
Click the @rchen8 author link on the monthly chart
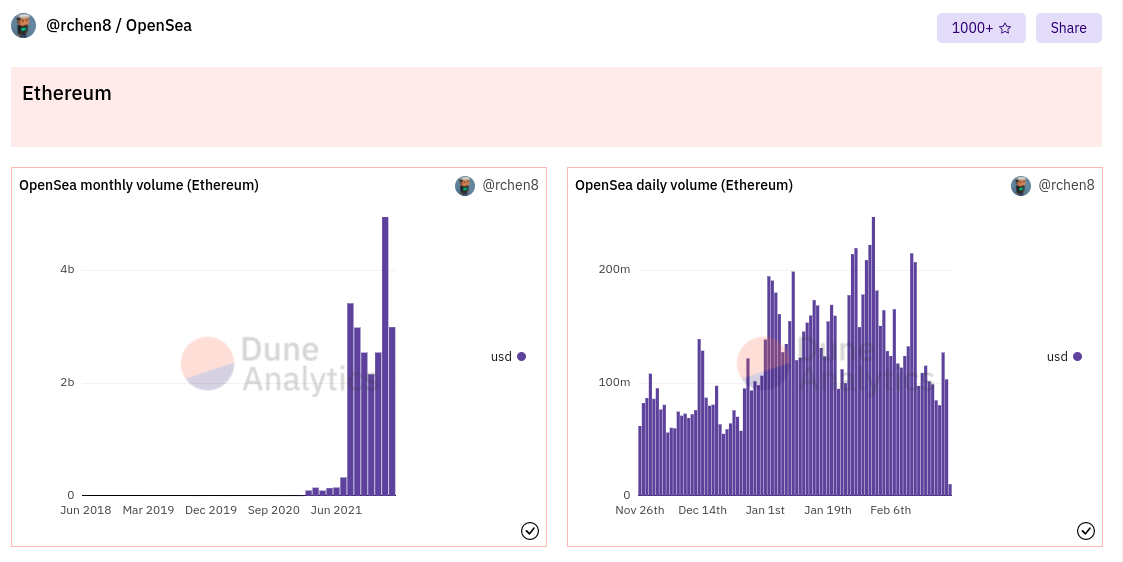coord(510,185)
